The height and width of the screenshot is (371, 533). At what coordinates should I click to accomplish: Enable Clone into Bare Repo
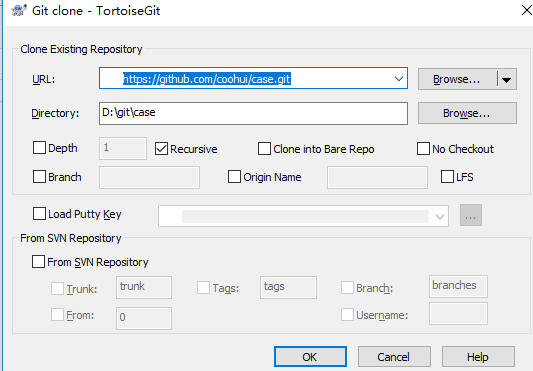point(264,149)
